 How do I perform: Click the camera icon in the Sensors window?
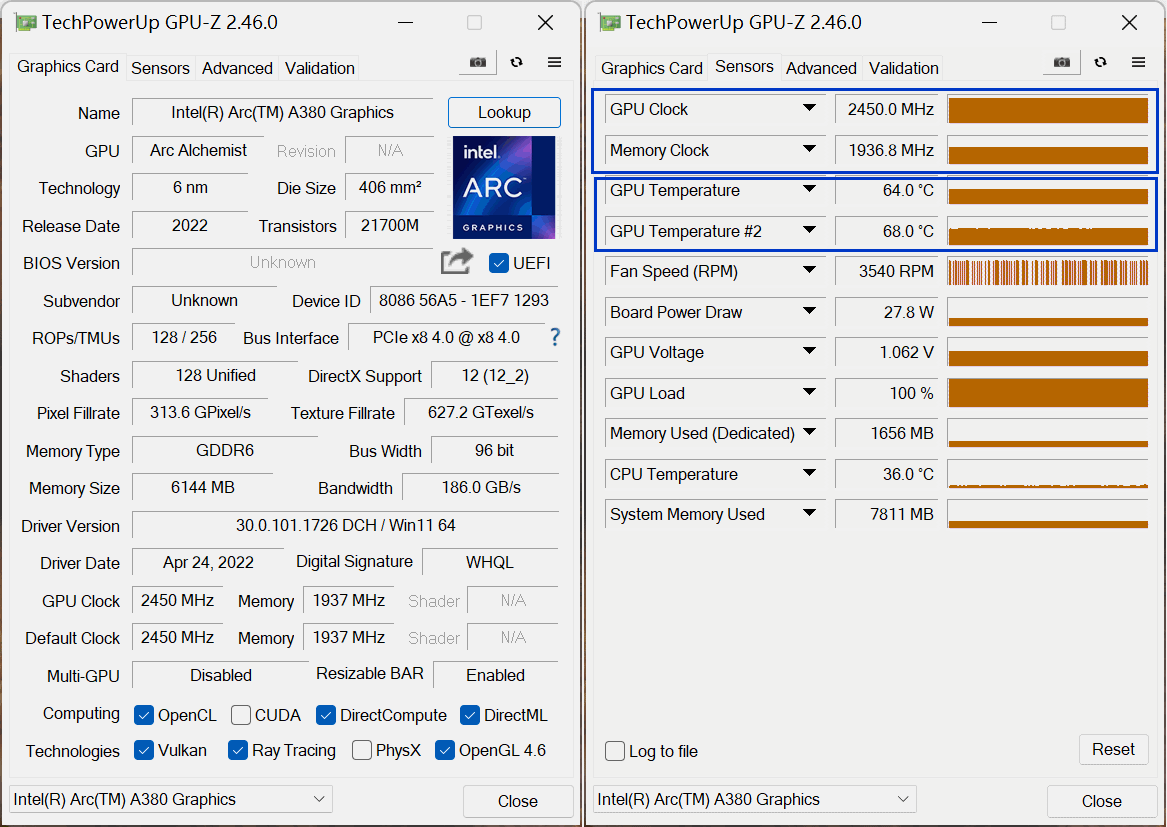(x=1060, y=61)
